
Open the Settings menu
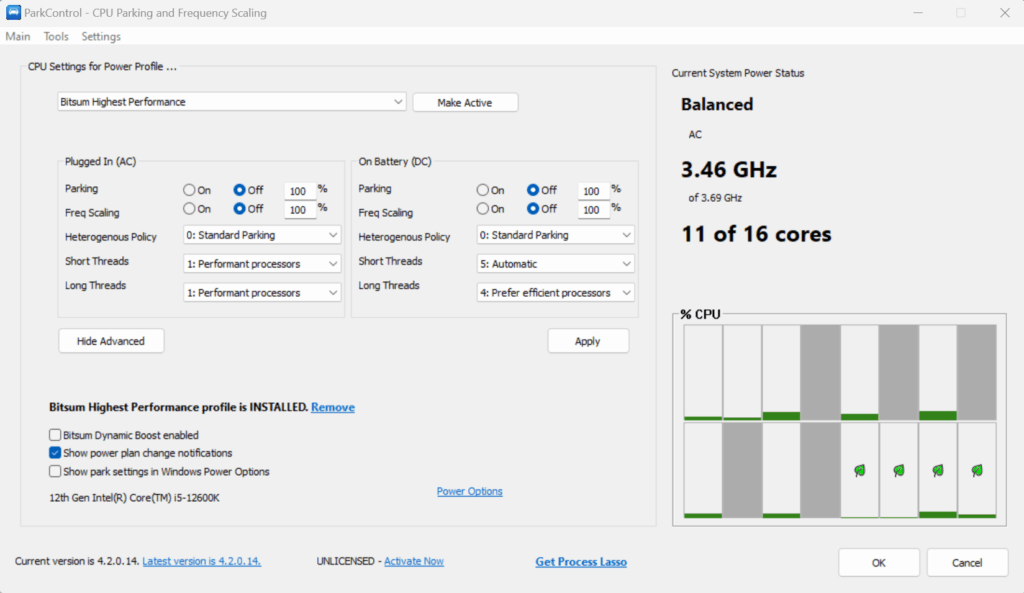click(100, 36)
